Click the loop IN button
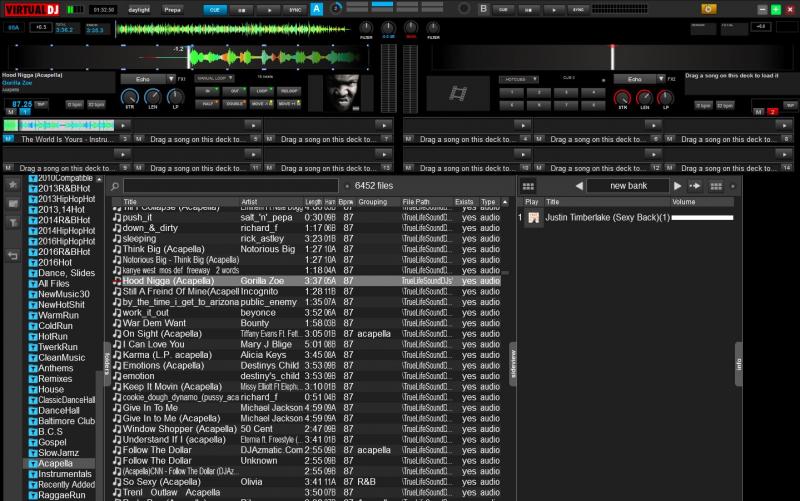The image size is (800, 501). tap(208, 91)
